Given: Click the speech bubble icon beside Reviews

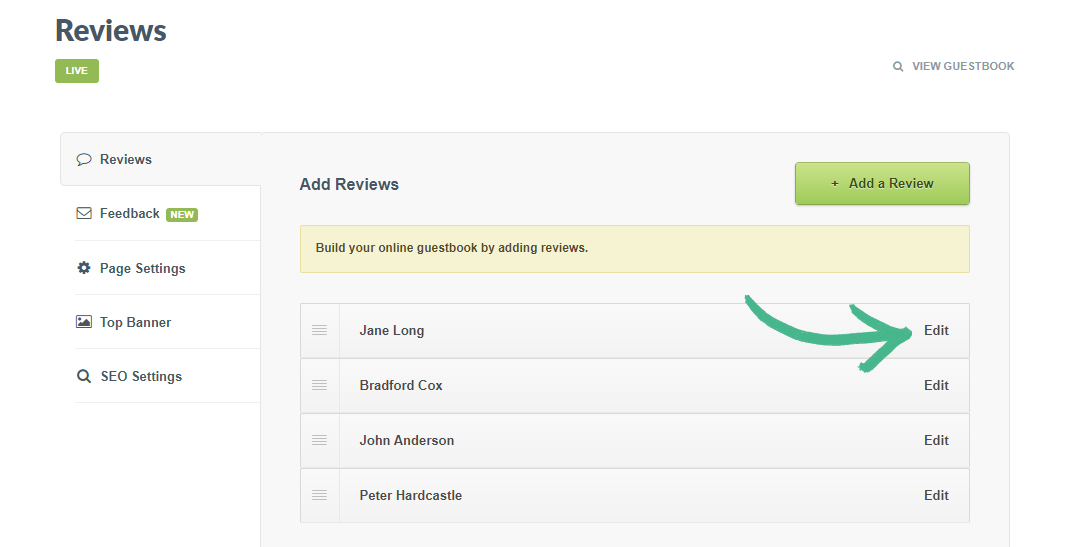Looking at the screenshot, I should pos(84,159).
